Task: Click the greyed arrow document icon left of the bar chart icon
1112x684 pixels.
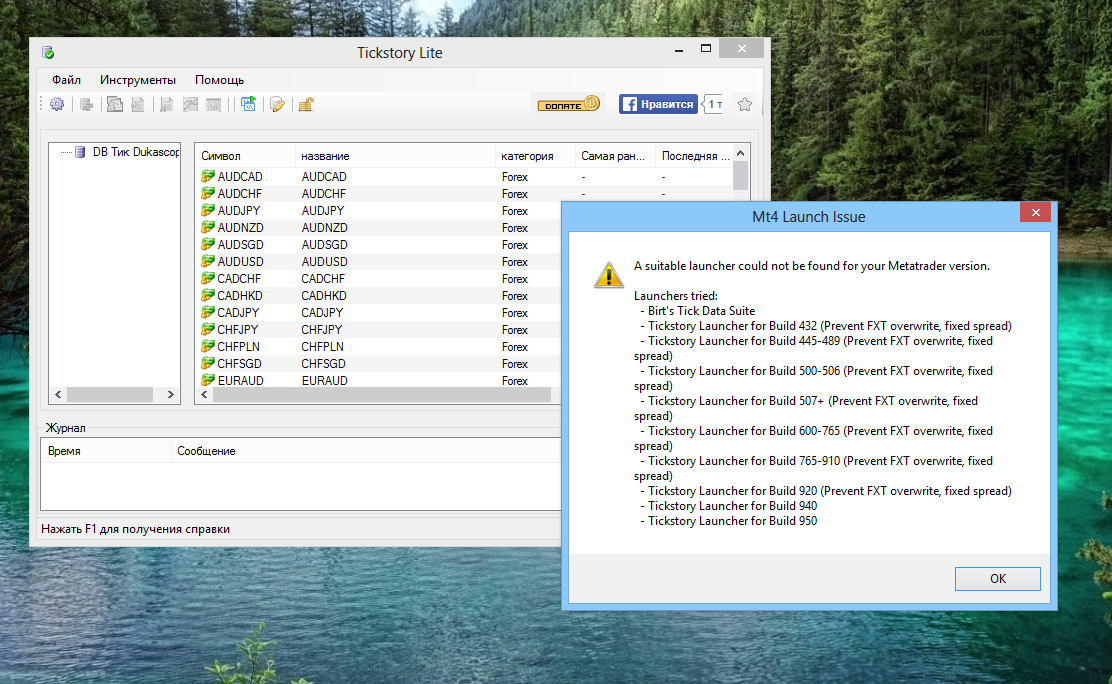Action: (138, 105)
